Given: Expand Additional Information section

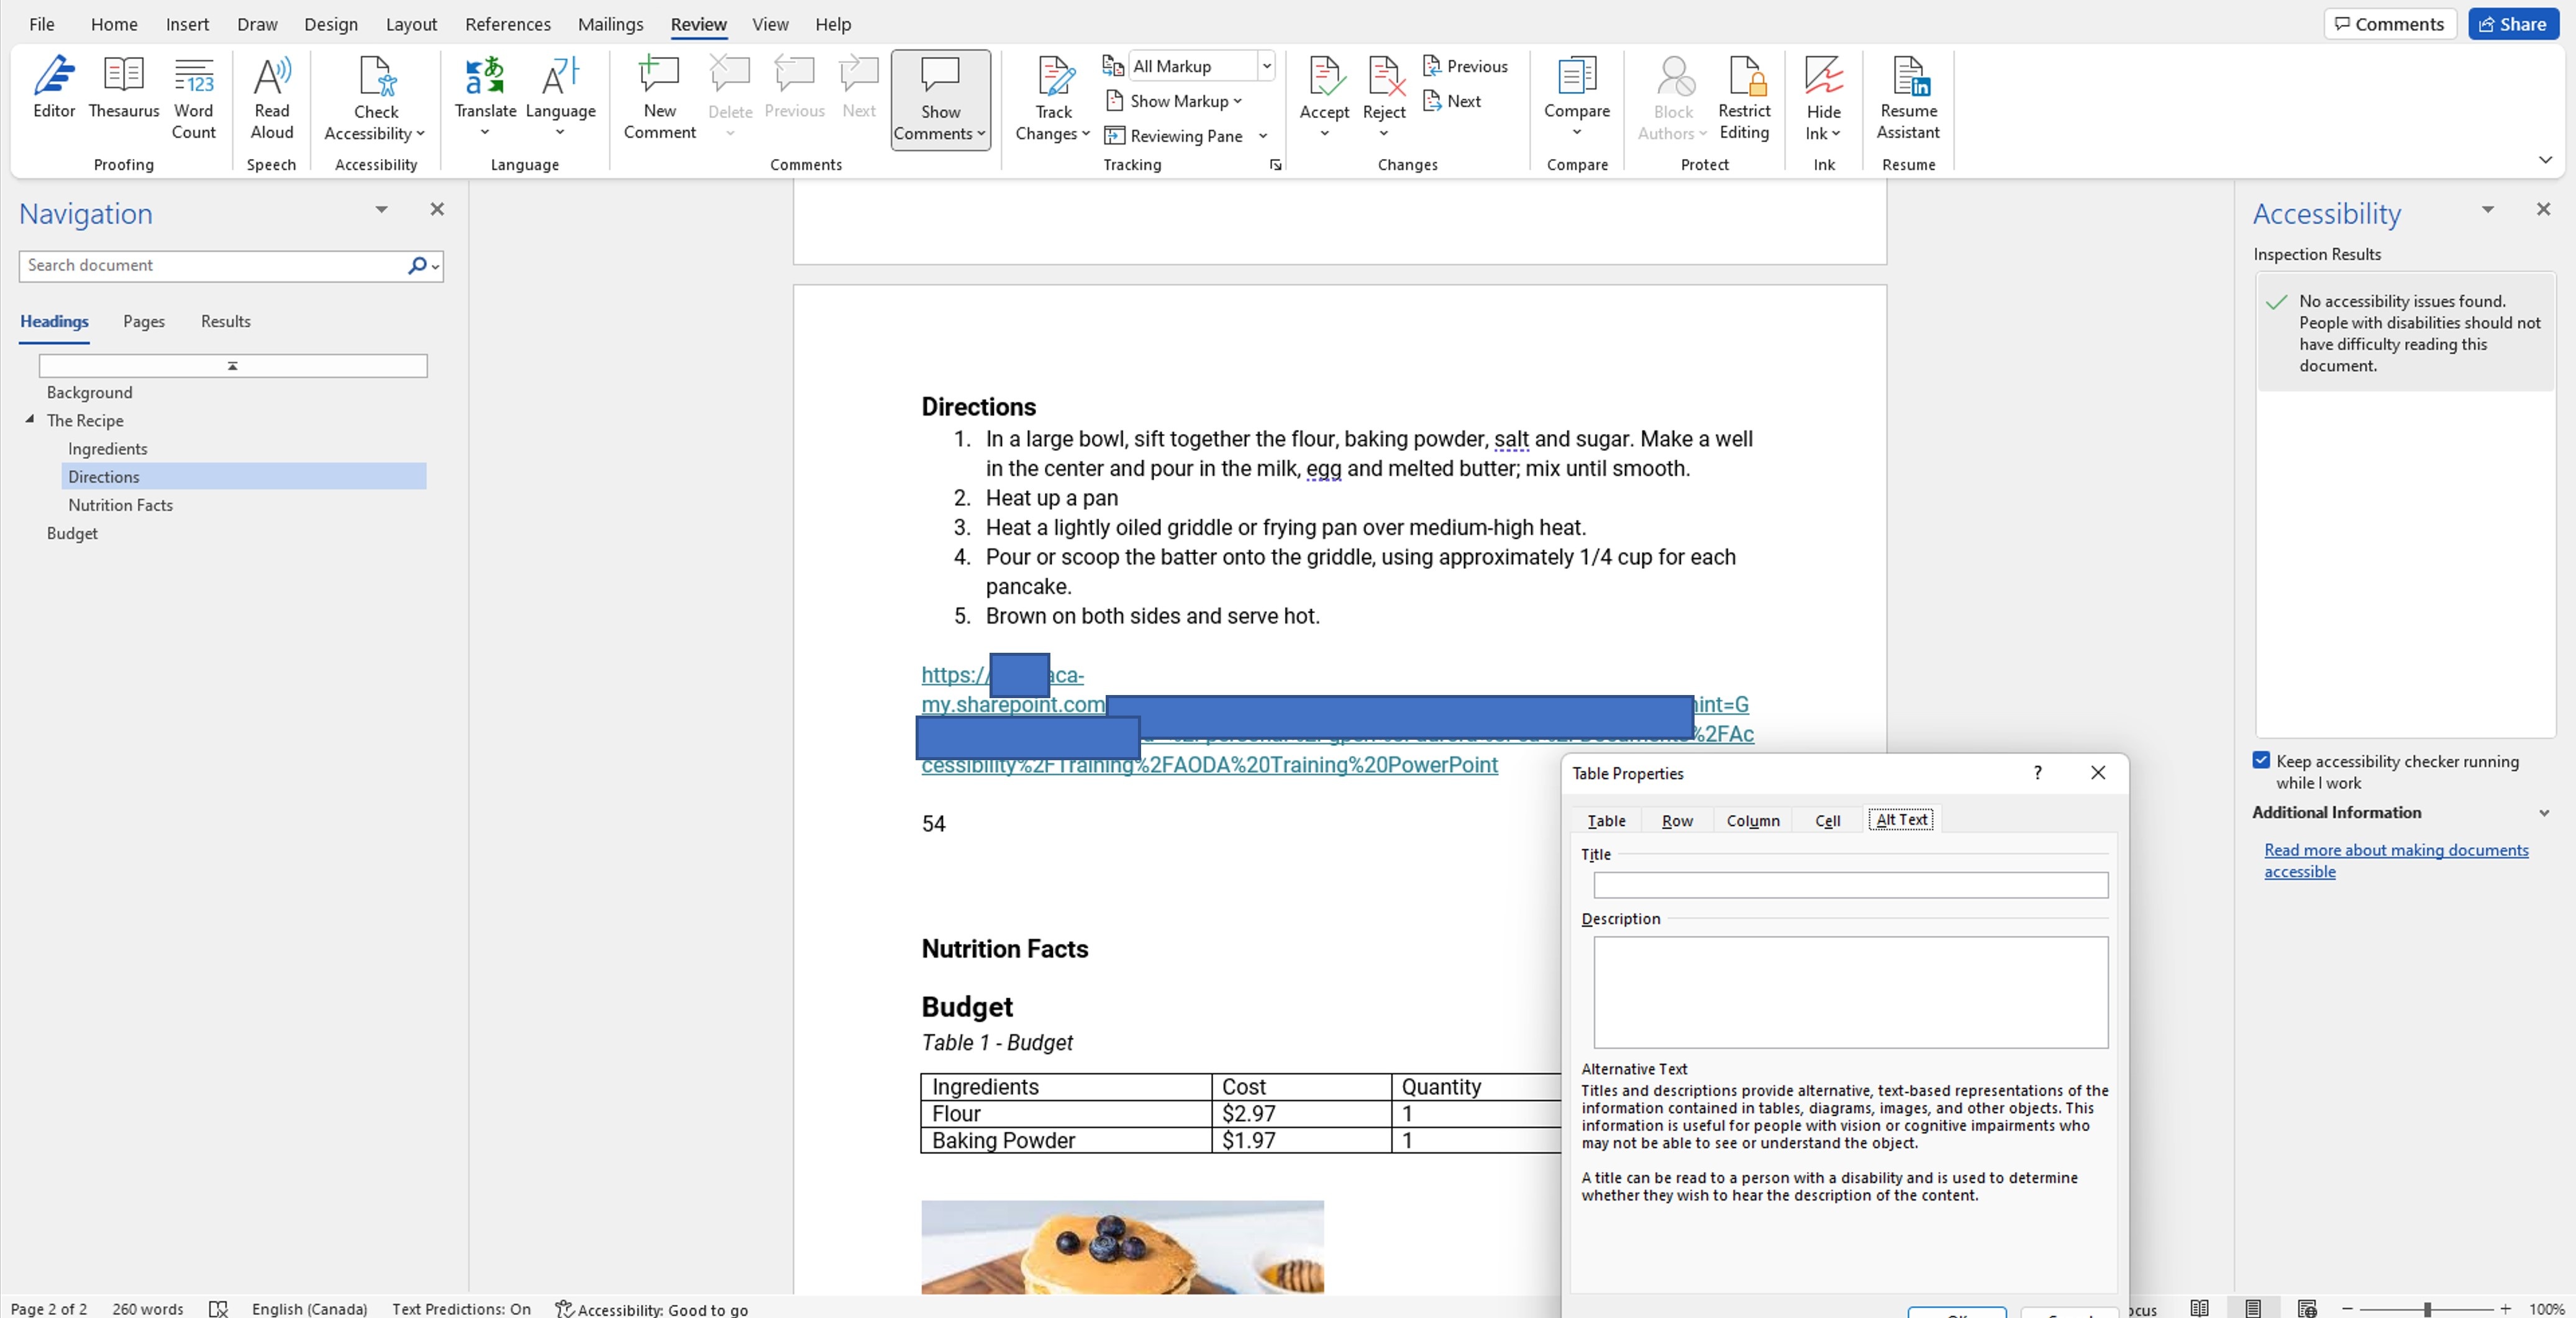Looking at the screenshot, I should pyautogui.click(x=2544, y=813).
